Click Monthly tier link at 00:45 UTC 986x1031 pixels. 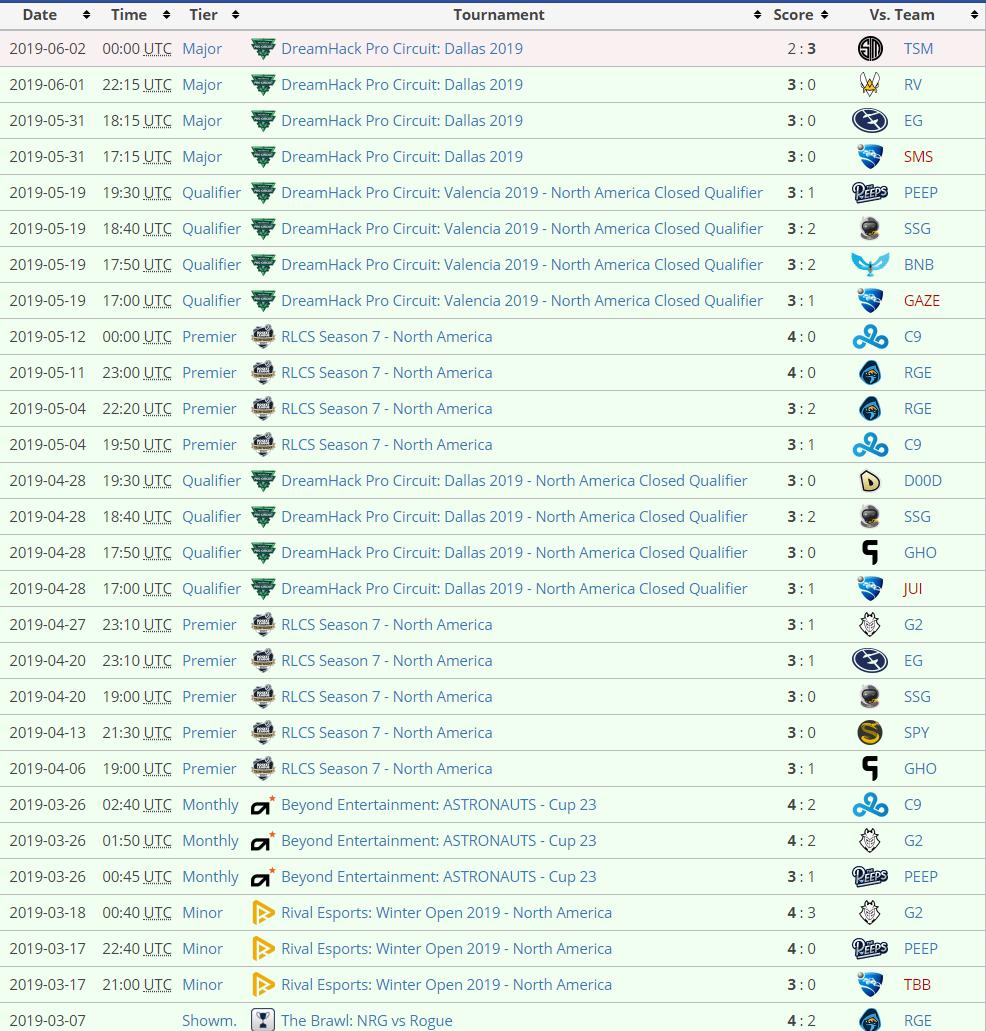click(210, 876)
